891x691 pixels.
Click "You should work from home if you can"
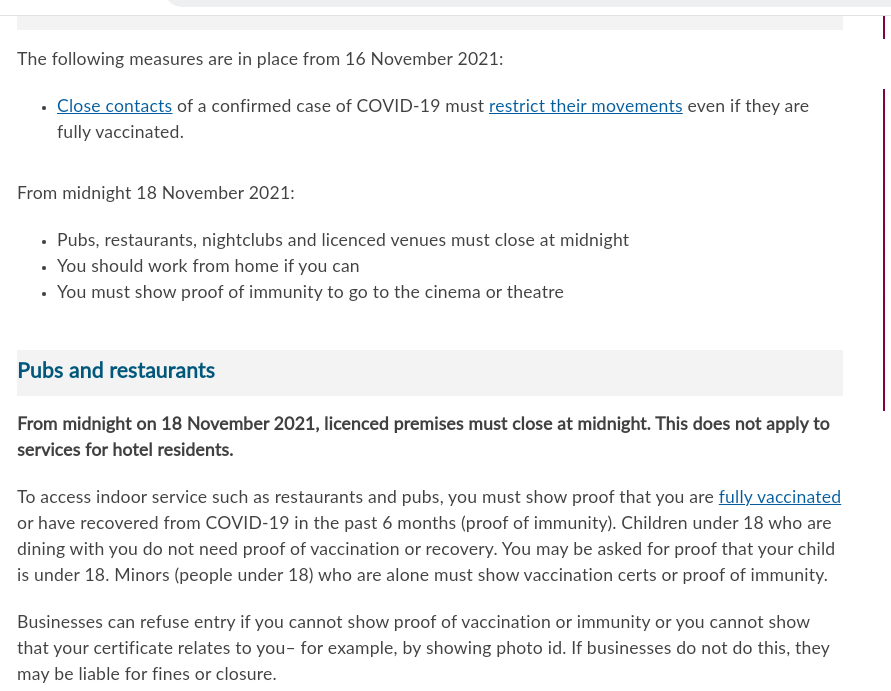pyautogui.click(x=208, y=267)
